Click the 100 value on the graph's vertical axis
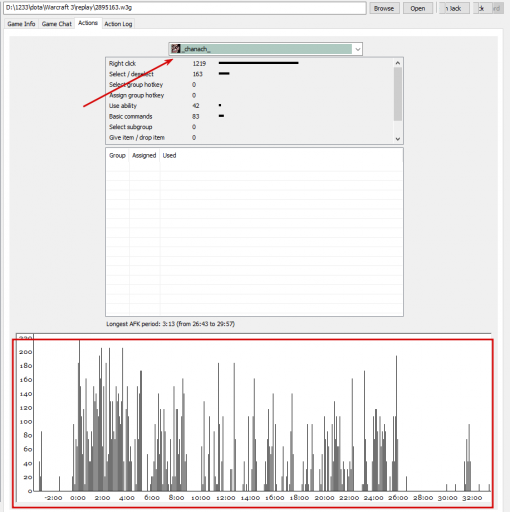The height and width of the screenshot is (512, 510). pyautogui.click(x=26, y=422)
